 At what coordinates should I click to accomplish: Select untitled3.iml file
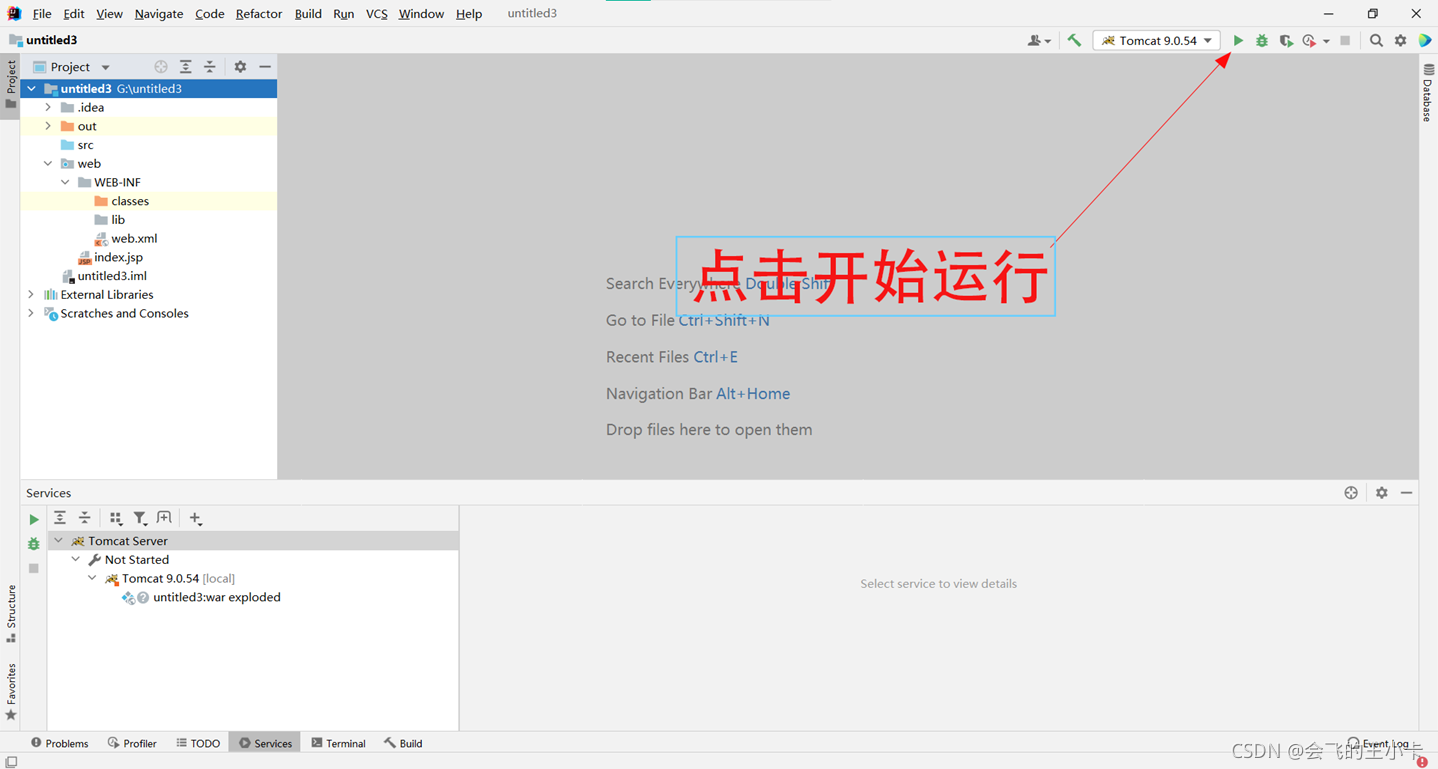pos(104,276)
